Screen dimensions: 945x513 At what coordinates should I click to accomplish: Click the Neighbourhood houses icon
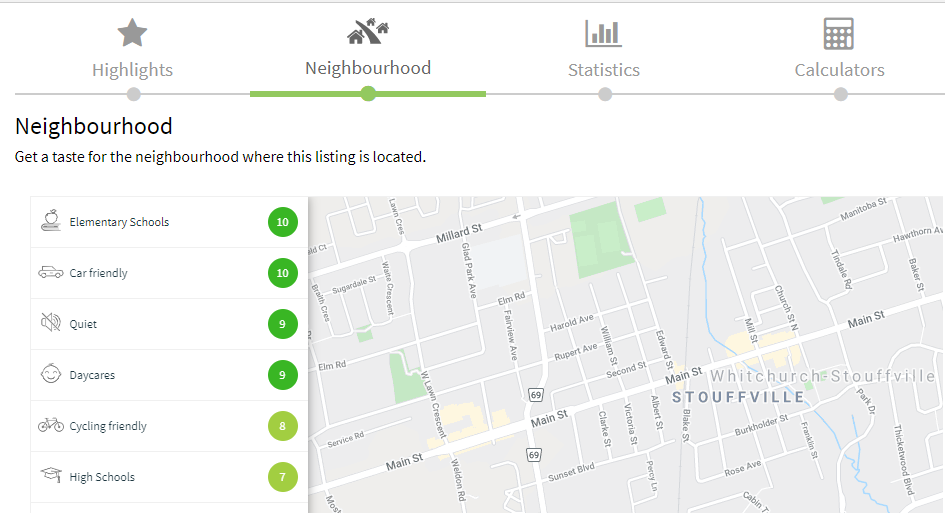(368, 31)
